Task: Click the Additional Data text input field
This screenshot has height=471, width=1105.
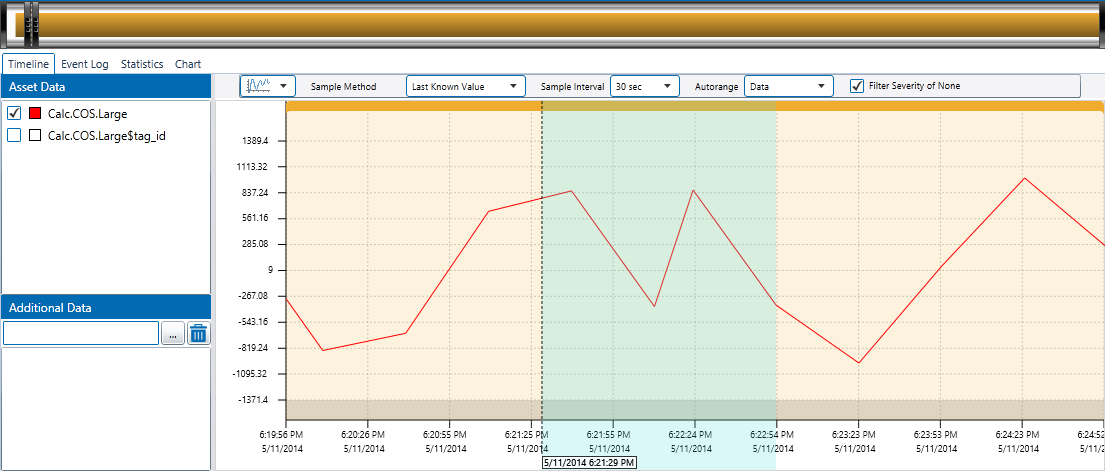Action: coord(80,333)
